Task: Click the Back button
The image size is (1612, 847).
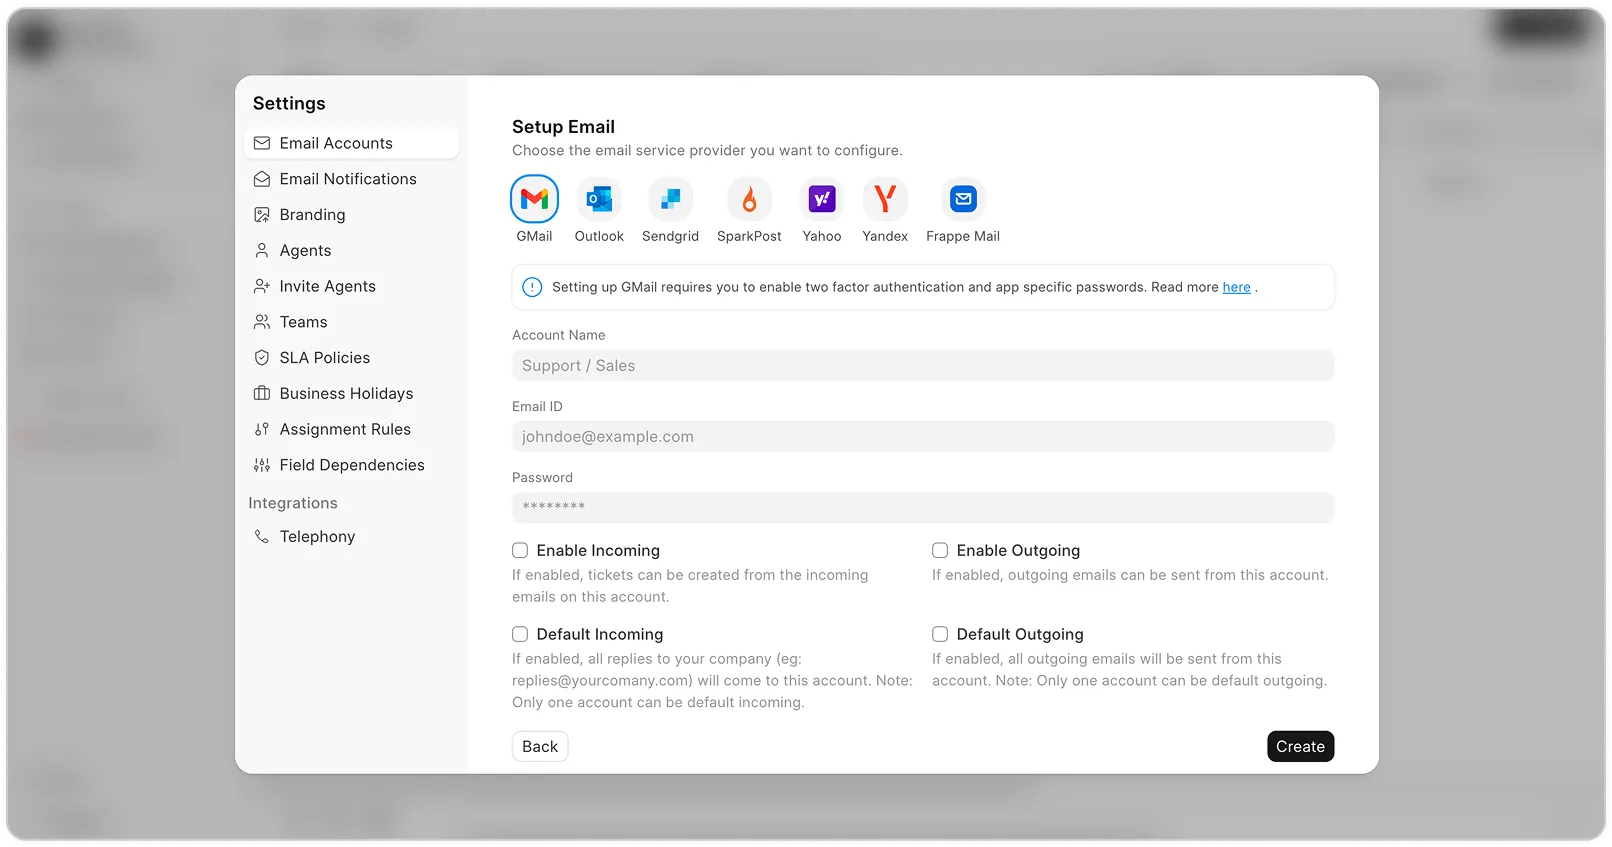Action: pos(540,747)
